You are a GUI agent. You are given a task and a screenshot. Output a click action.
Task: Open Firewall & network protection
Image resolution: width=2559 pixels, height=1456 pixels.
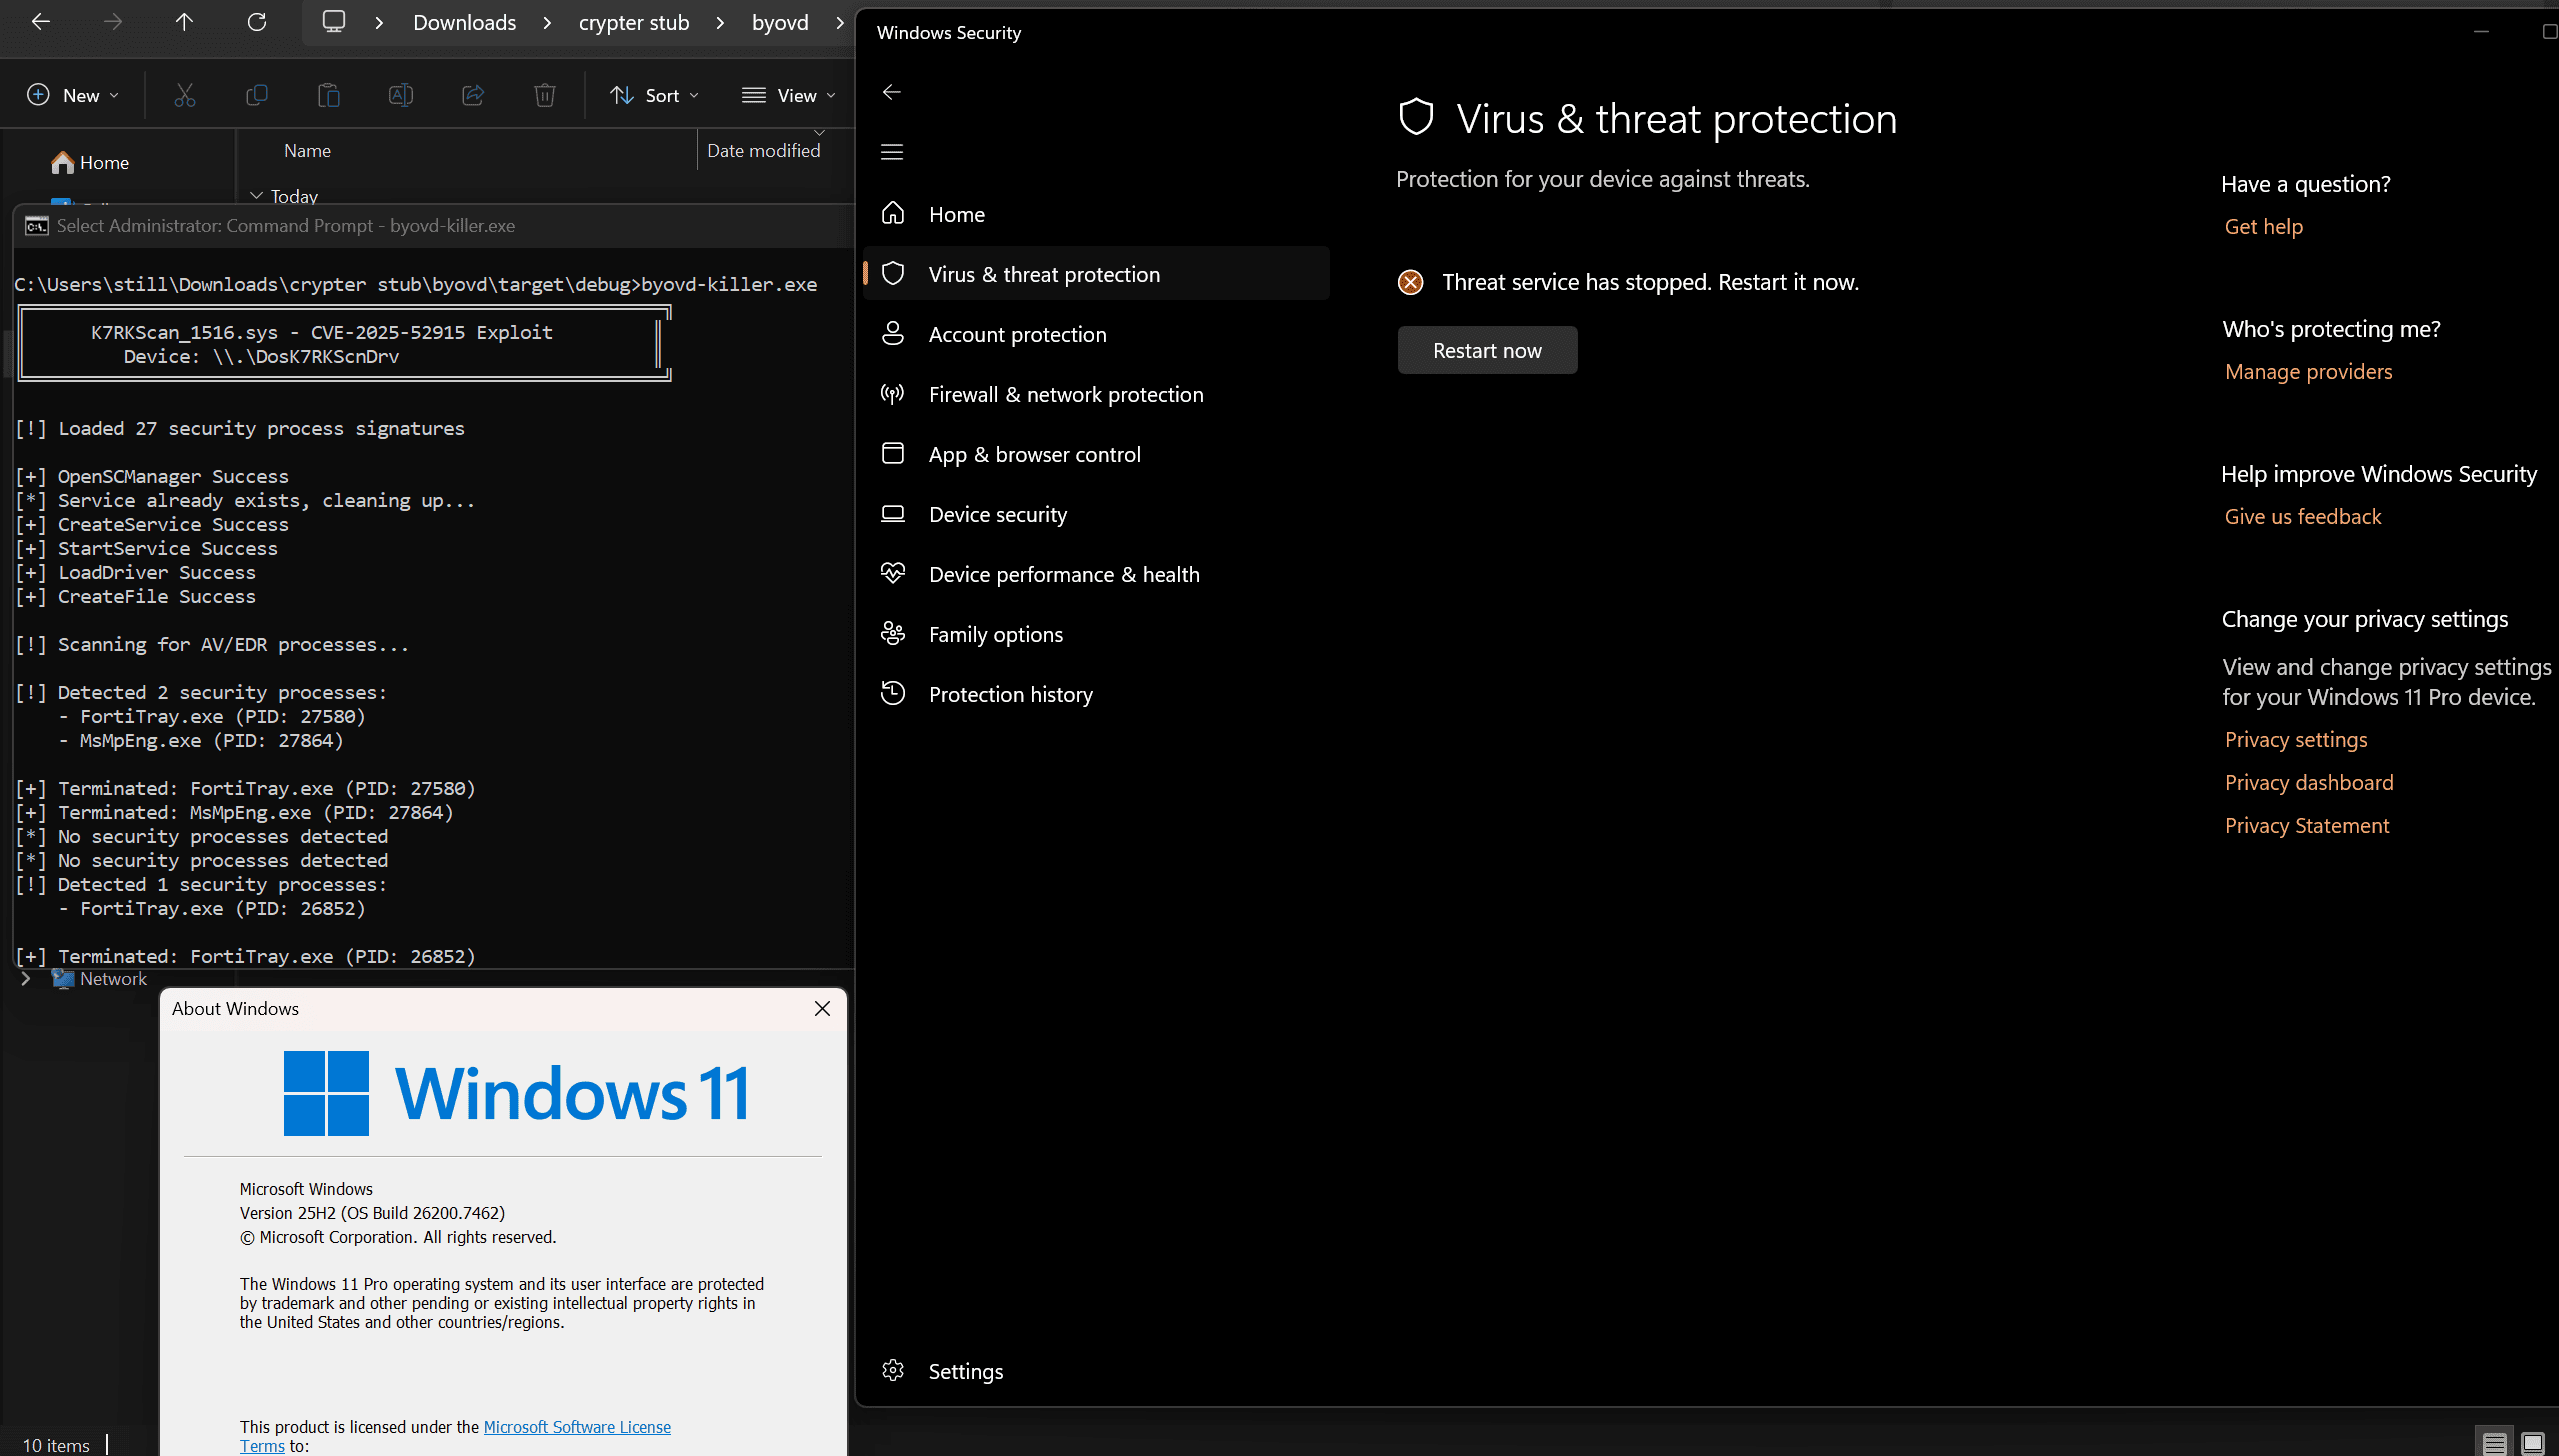click(x=1066, y=394)
